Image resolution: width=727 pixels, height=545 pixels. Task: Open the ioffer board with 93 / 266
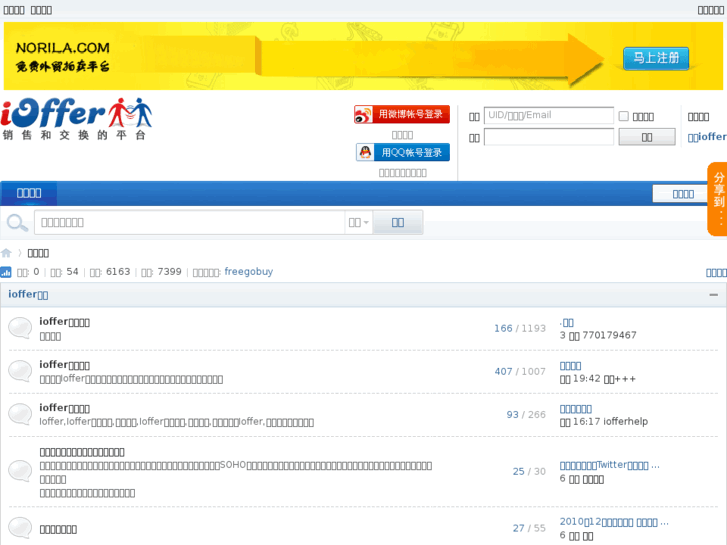point(64,408)
